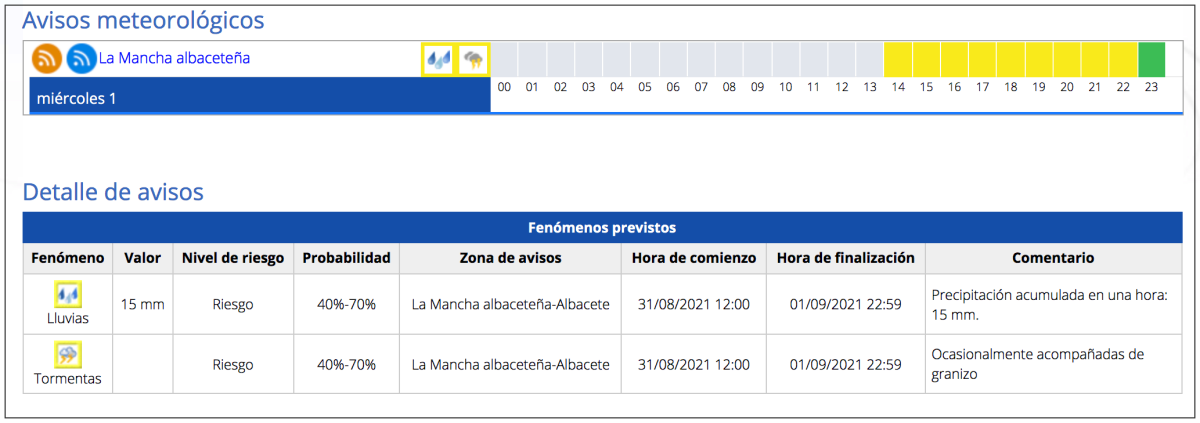Click the blue RSS feed icon
This screenshot has height=423, width=1200.
pos(81,59)
